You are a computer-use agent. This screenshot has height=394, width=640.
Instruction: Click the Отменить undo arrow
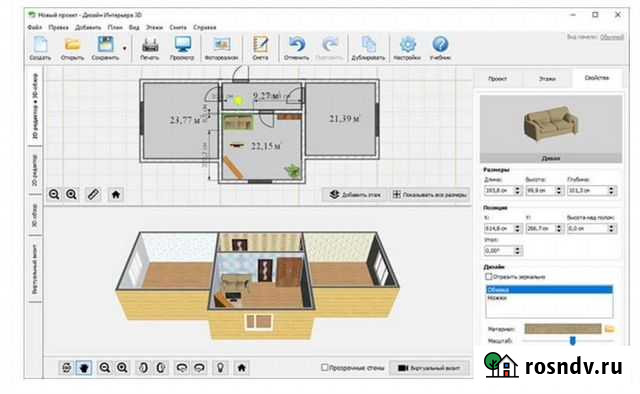[297, 44]
